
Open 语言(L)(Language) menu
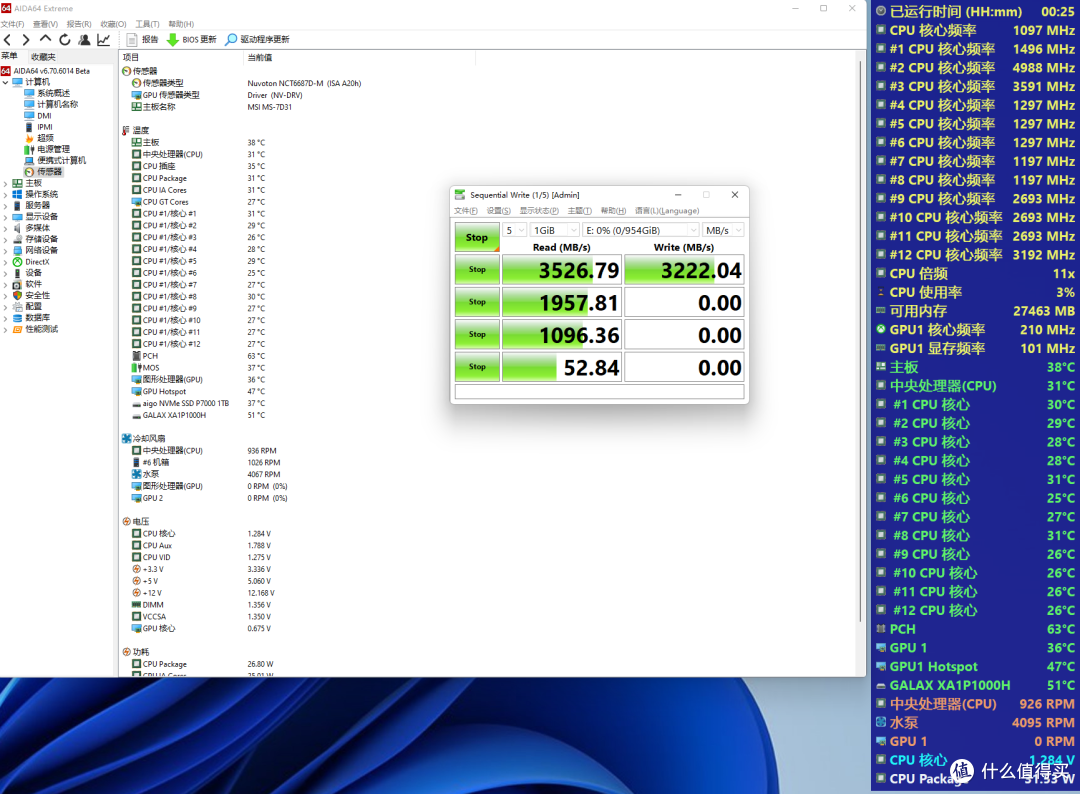(667, 211)
